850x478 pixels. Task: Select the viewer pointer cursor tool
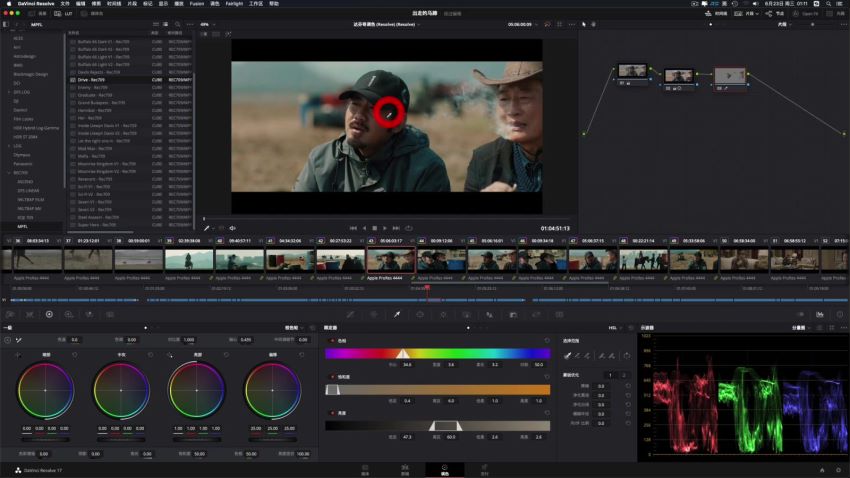tap(584, 24)
